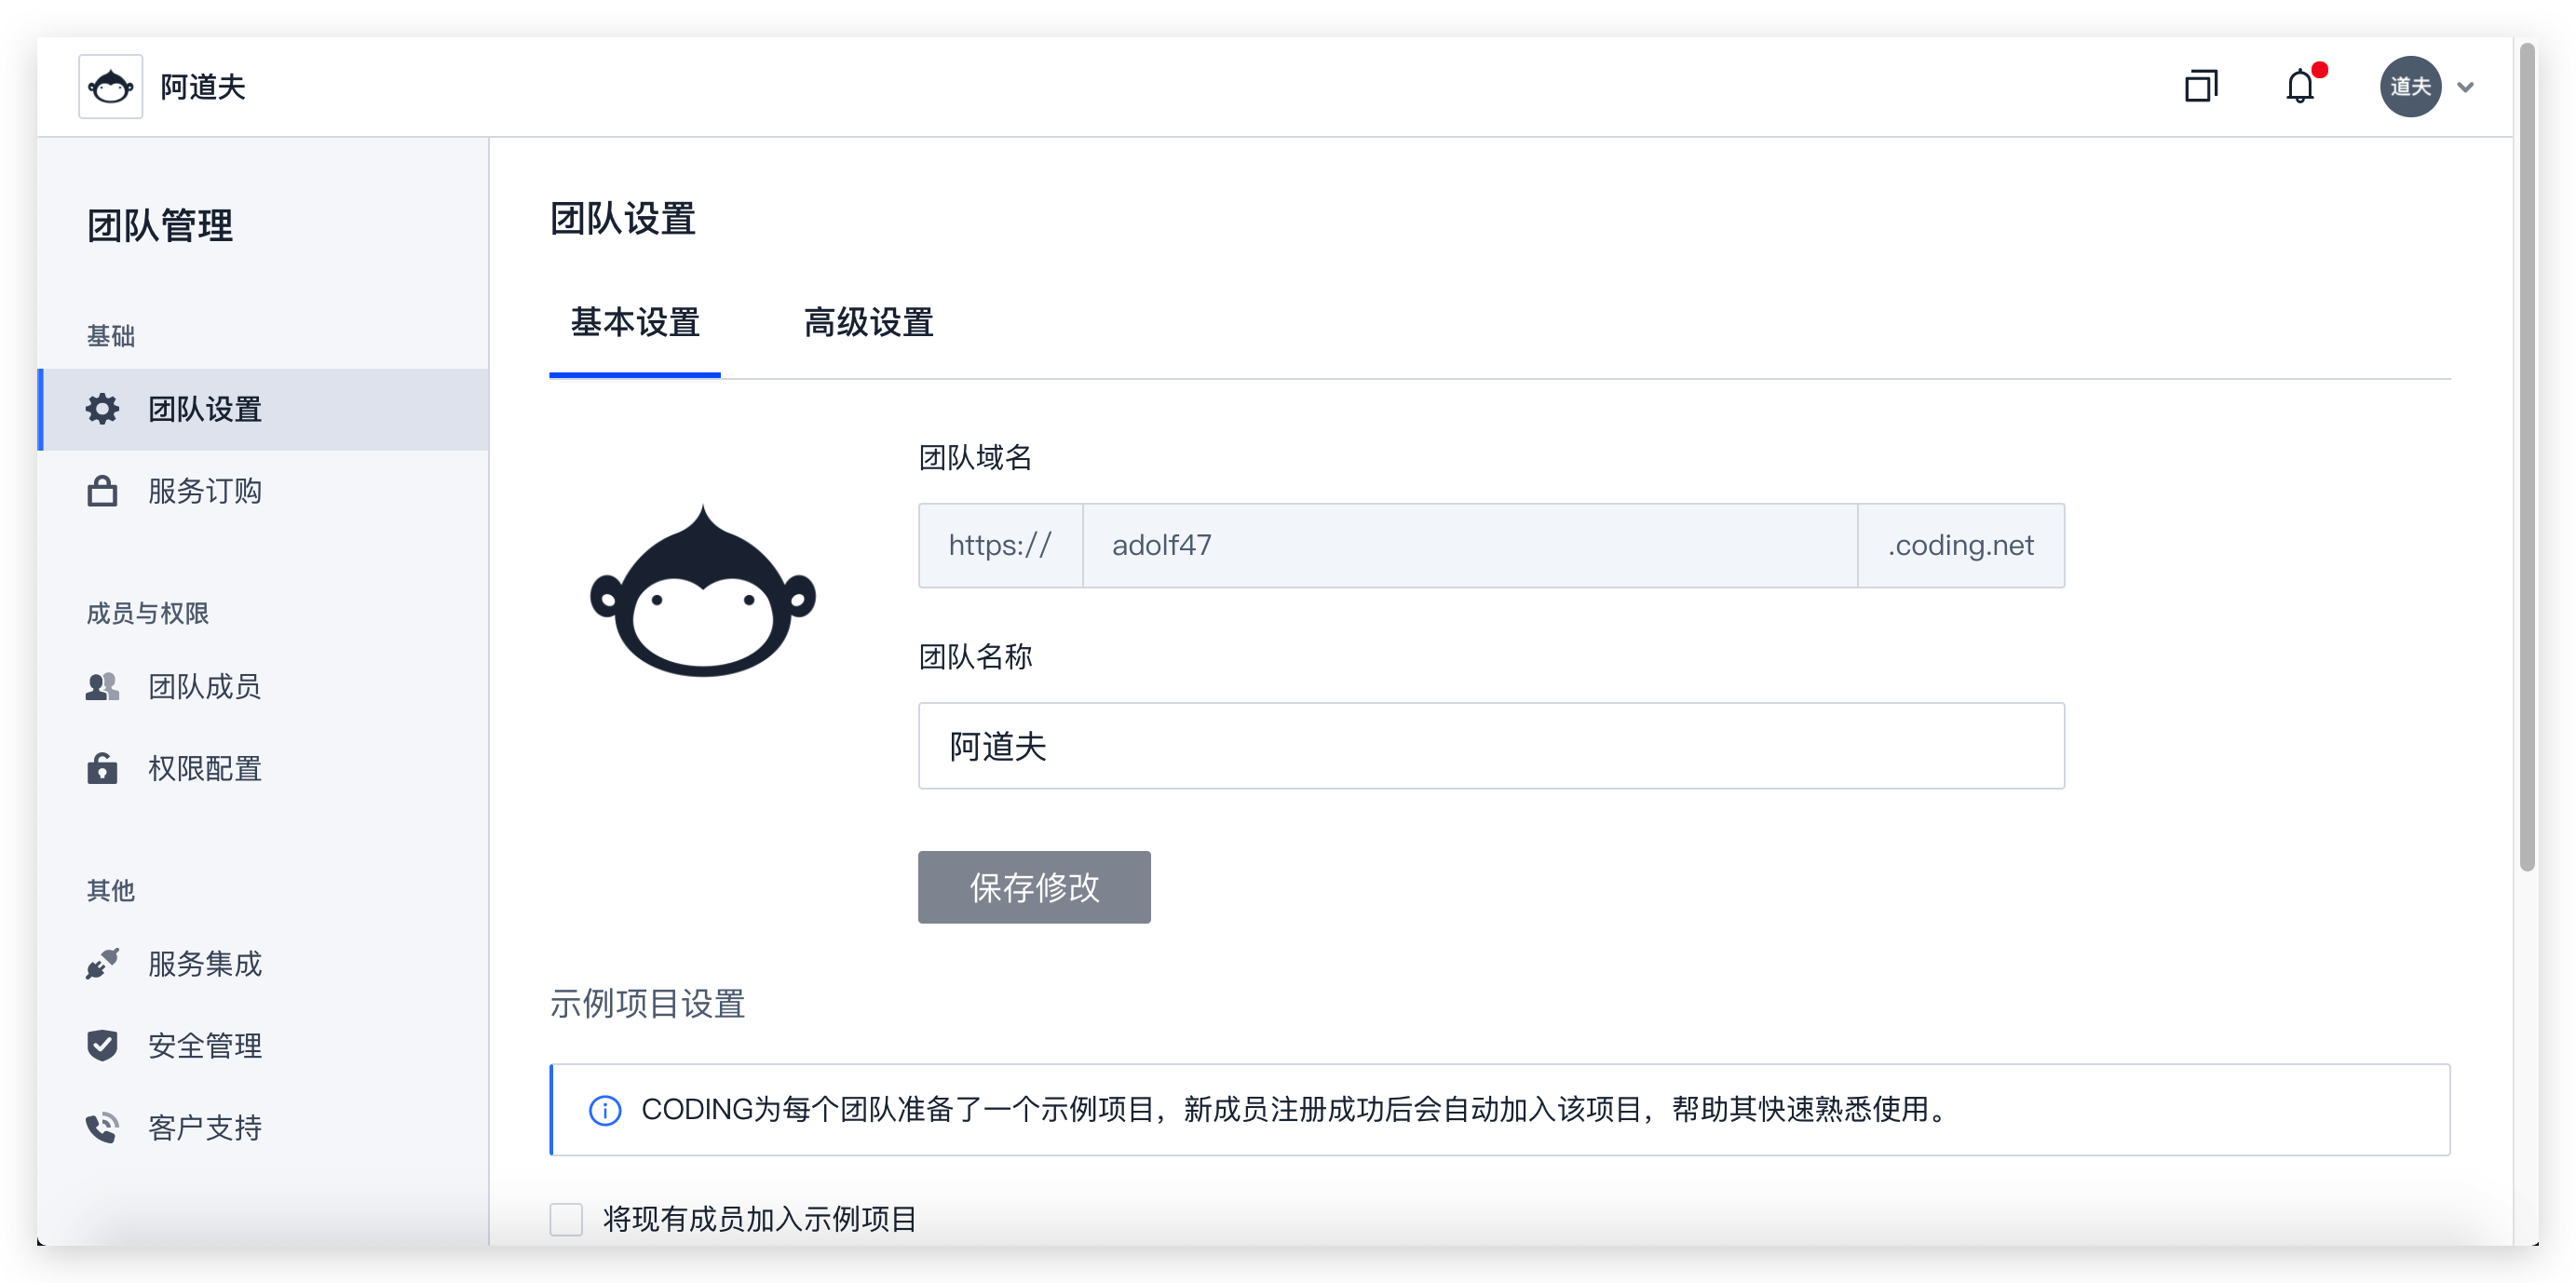Viewport: 2576px width, 1283px height.
Task: Click the 团队设置 gear icon
Action: pyautogui.click(x=102, y=409)
